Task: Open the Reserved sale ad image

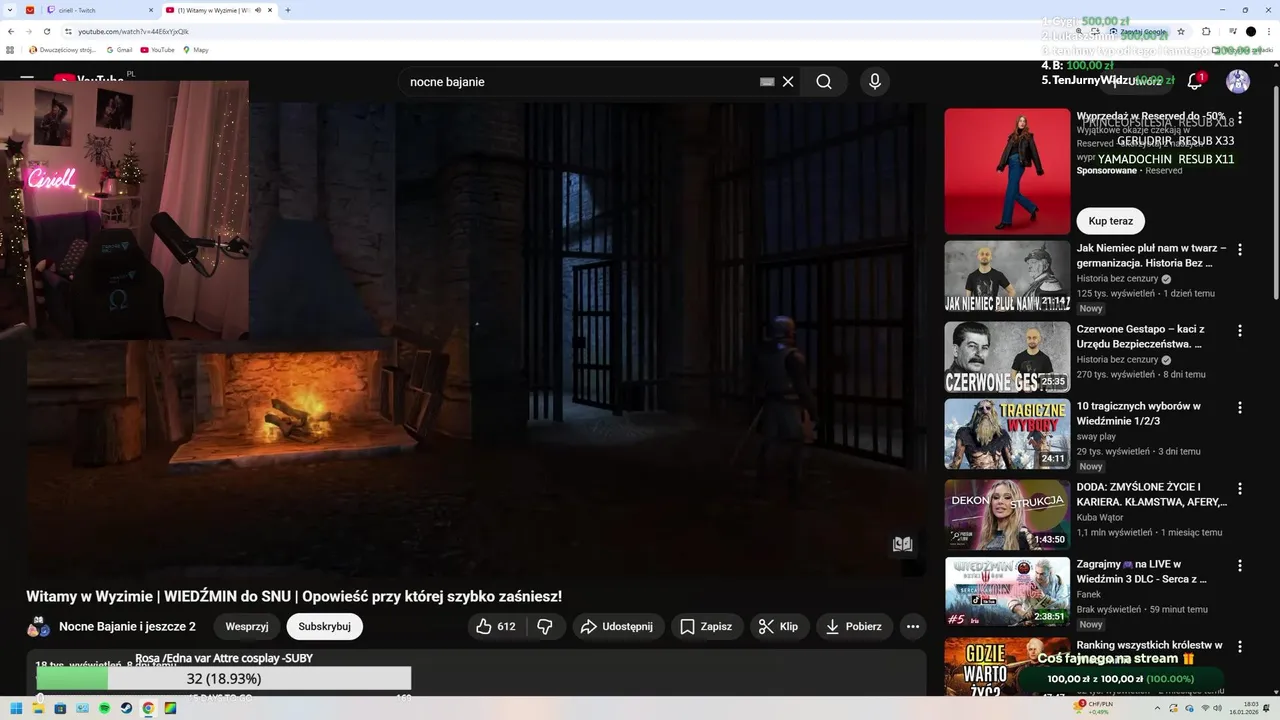Action: [1007, 171]
